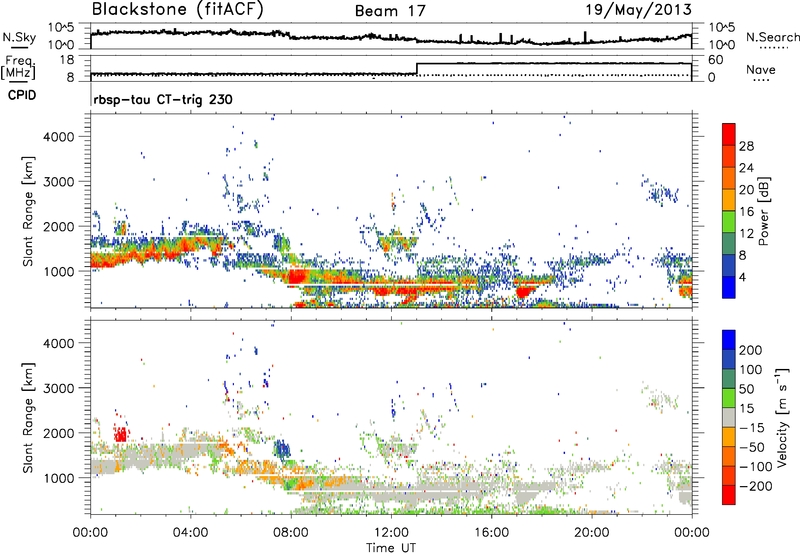Click the blue scatter patch near 08:00 in velocity panel
The width and height of the screenshot is (800, 554).
pos(282,449)
